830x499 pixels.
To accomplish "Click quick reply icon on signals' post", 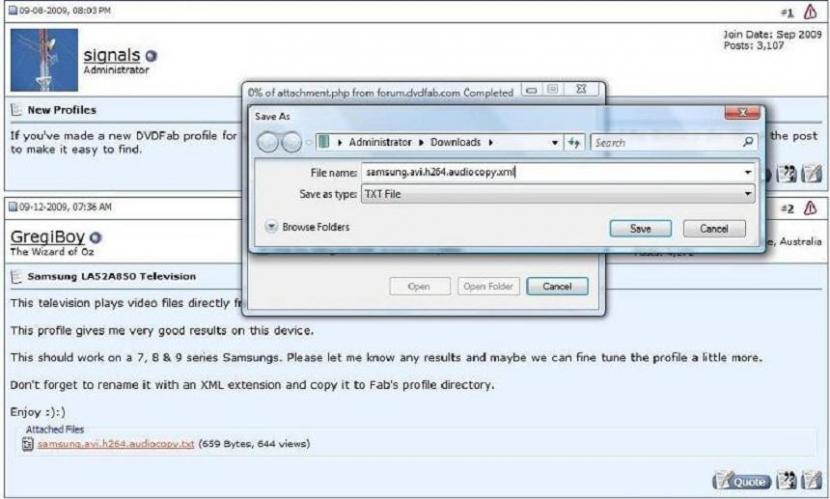I will [x=811, y=174].
